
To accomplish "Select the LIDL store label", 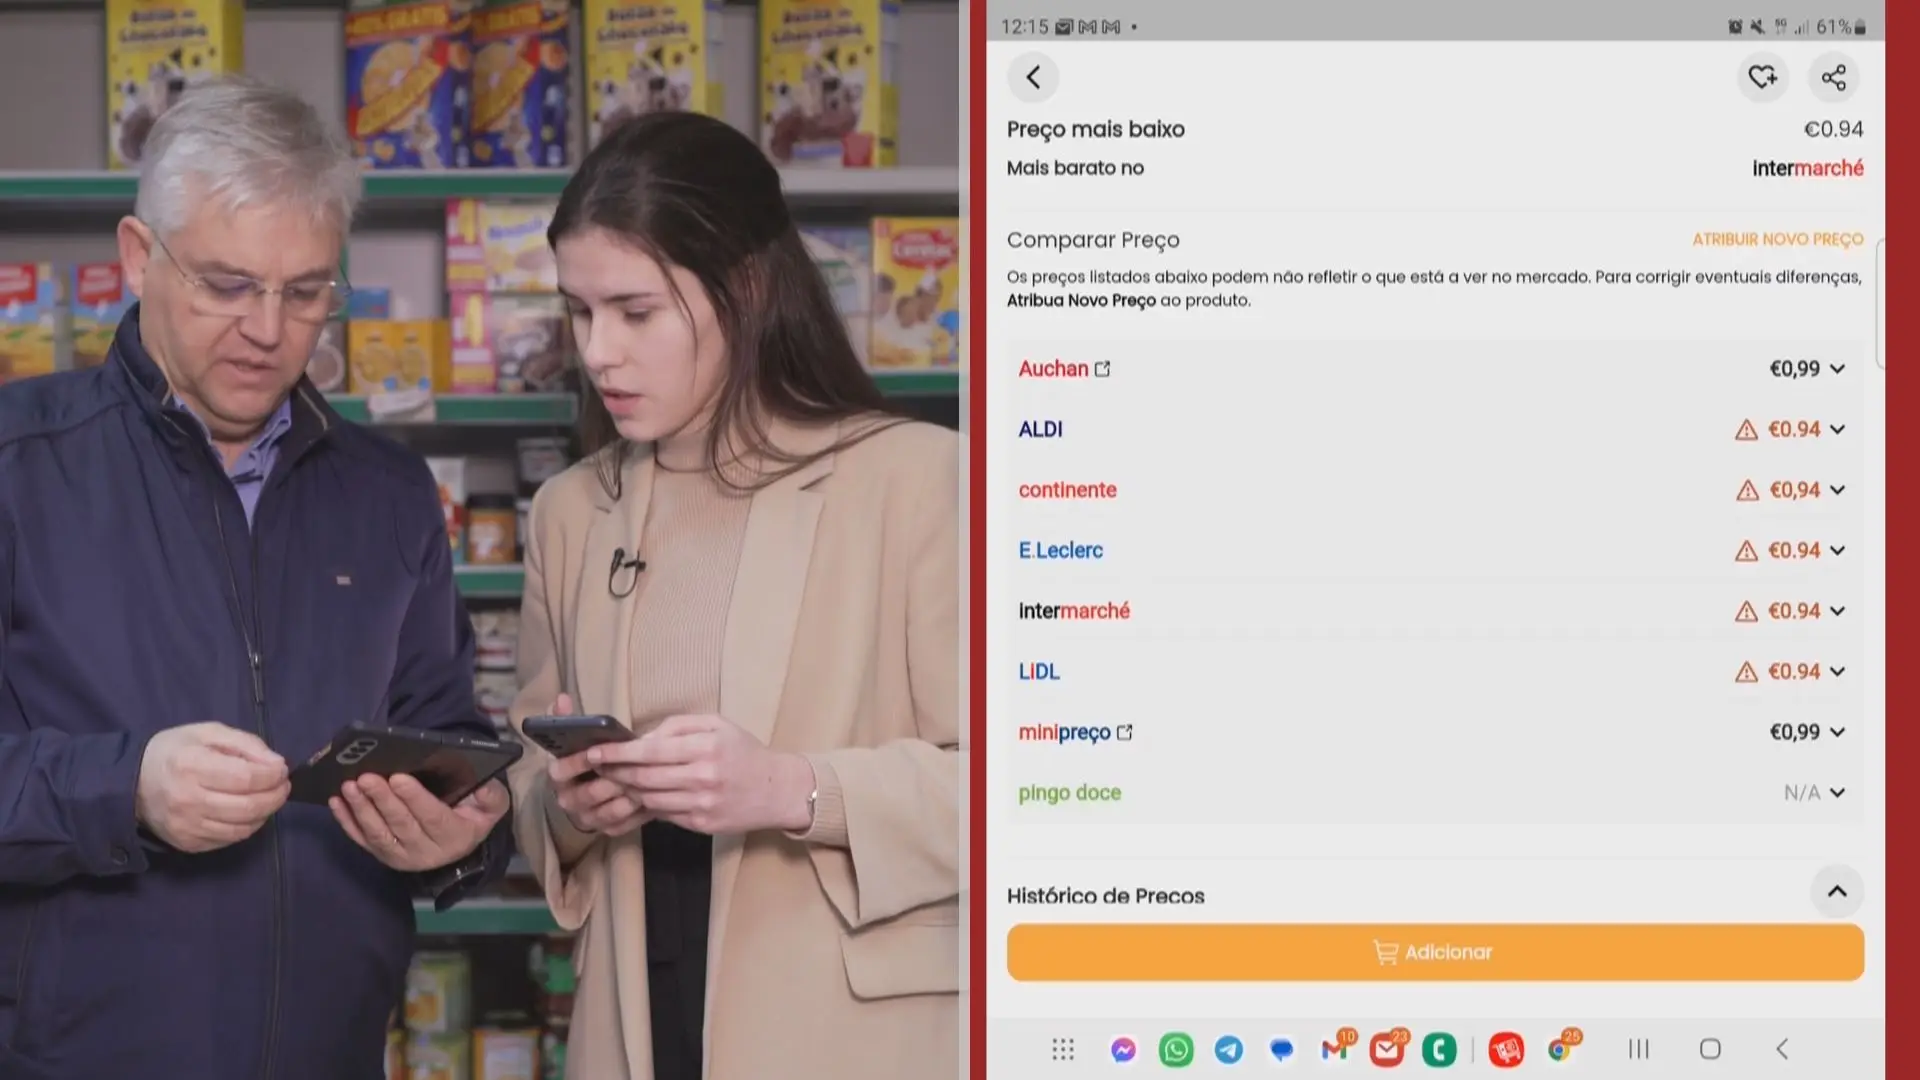I will [x=1038, y=672].
